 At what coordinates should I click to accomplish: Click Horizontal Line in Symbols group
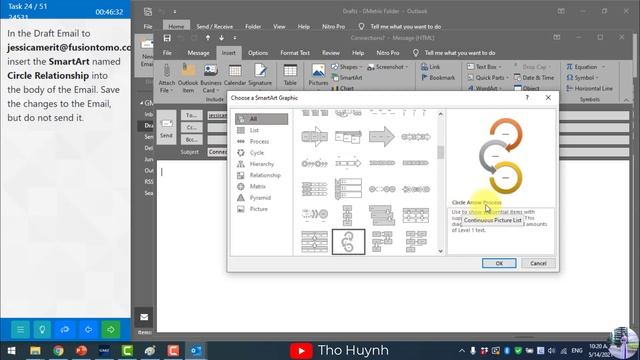[x=589, y=88]
